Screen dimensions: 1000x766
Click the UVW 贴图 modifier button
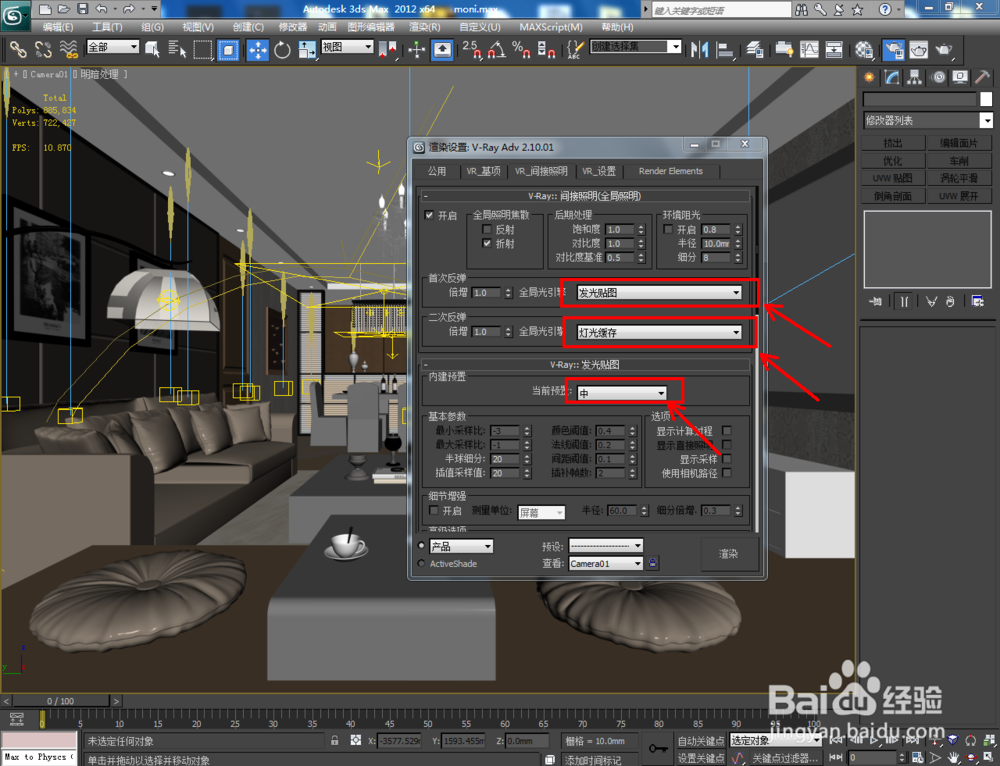[x=892, y=179]
